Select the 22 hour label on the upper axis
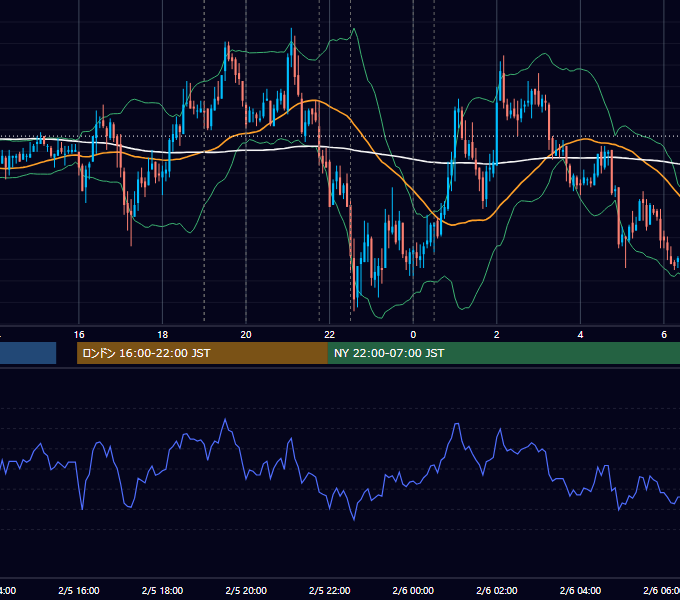This screenshot has height=600, width=680. coord(330,335)
